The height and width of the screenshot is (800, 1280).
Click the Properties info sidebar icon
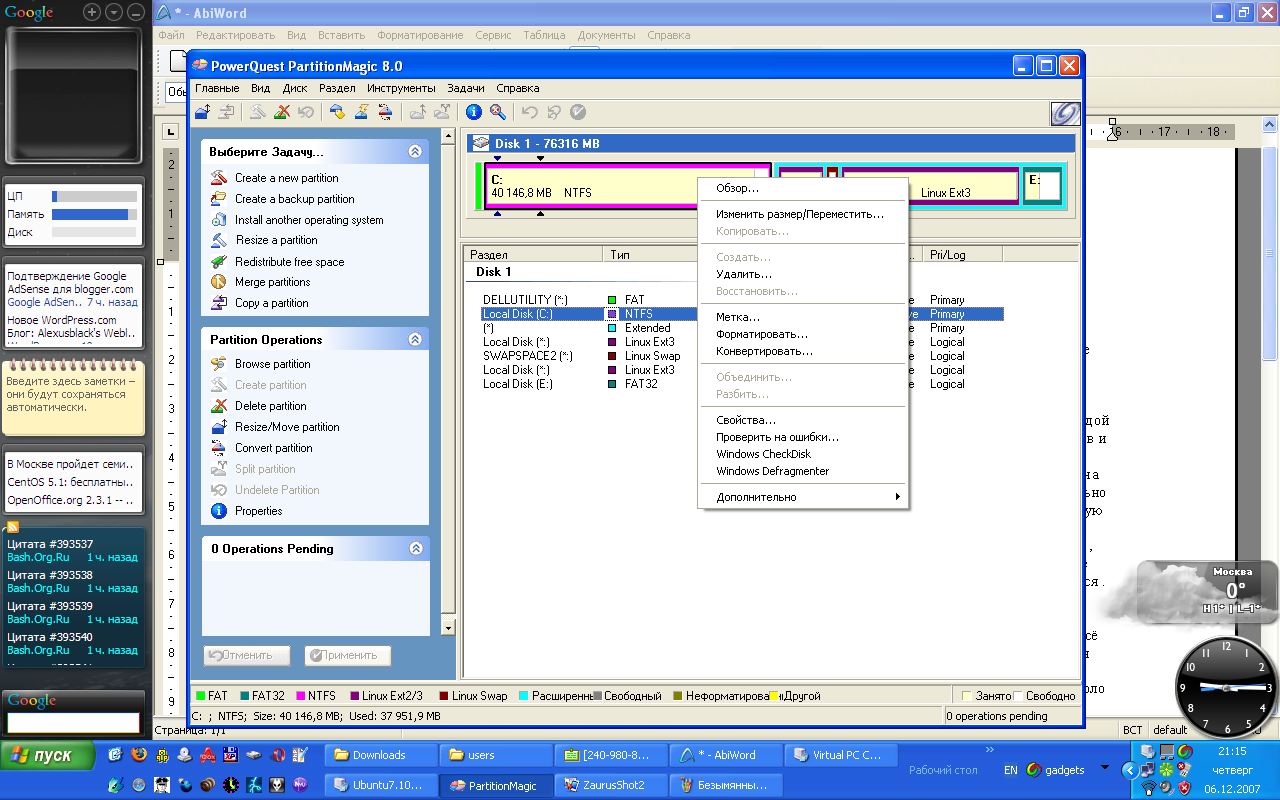coord(219,511)
